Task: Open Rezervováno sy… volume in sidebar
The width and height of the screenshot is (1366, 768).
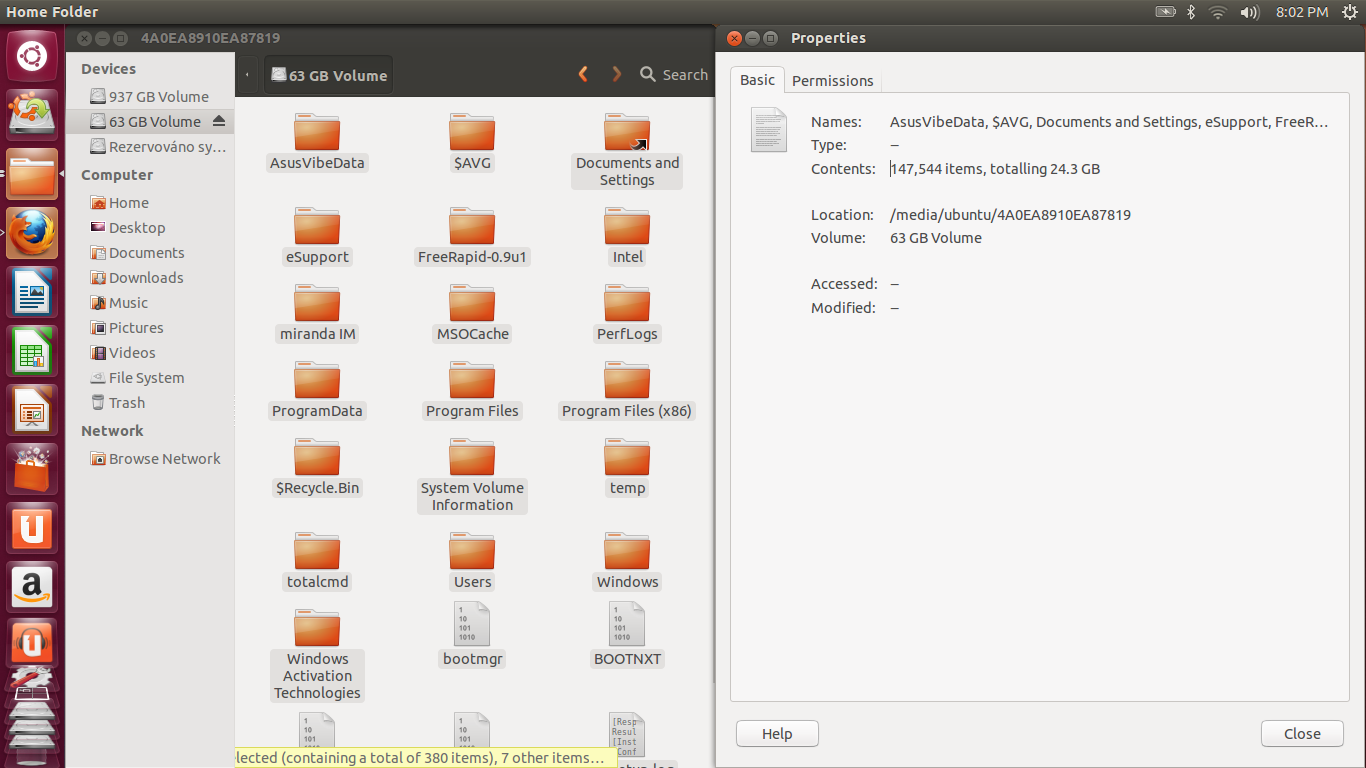Action: (150, 146)
